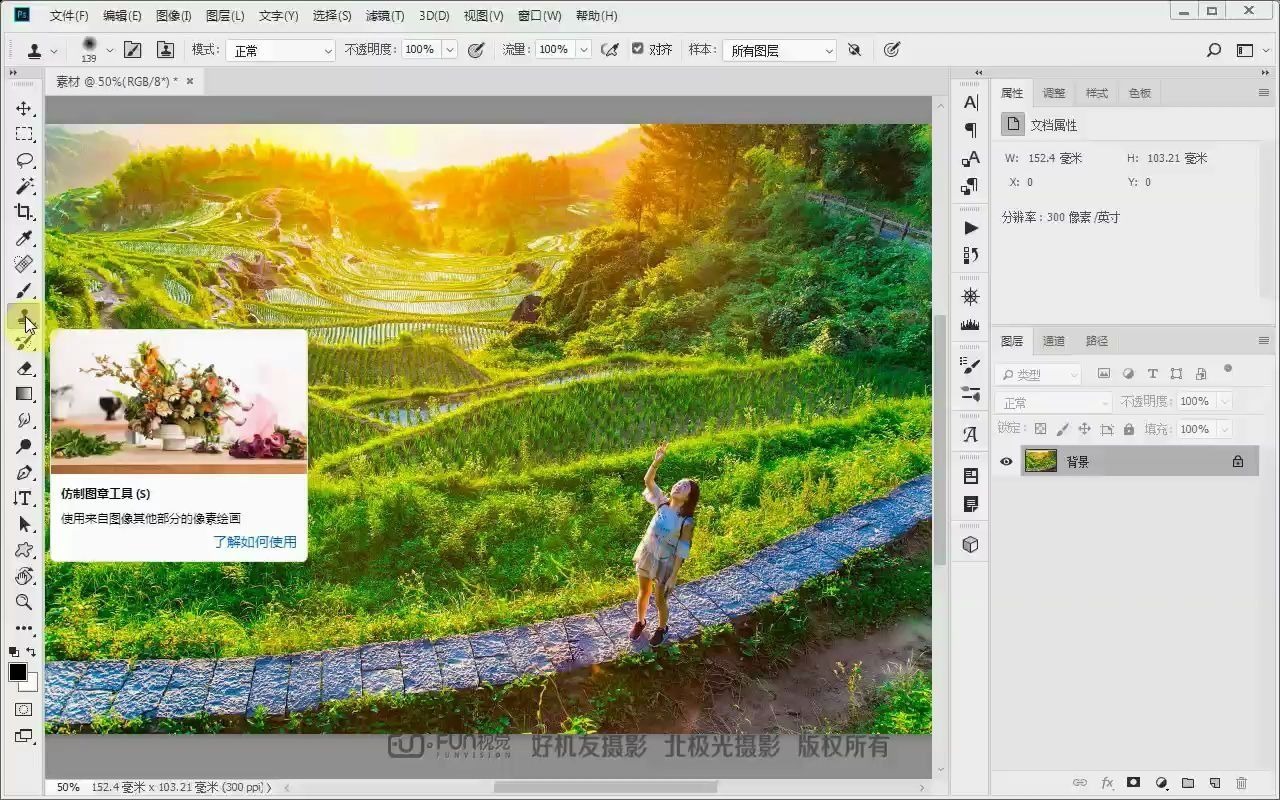This screenshot has height=800, width=1280.
Task: Click the 背景 layer thumbnail
Action: tap(1041, 461)
